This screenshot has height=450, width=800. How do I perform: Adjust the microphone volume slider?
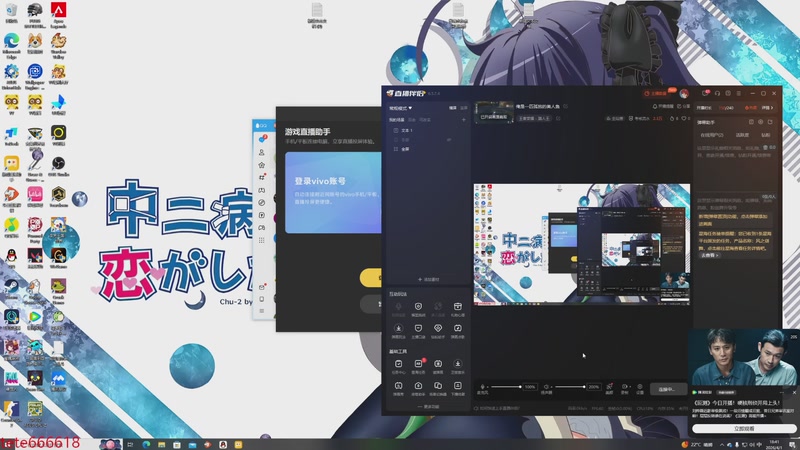point(505,387)
